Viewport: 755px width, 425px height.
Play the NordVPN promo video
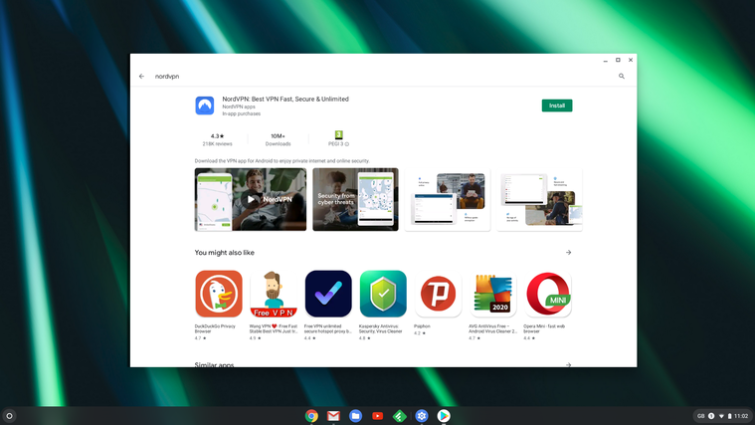[251, 199]
